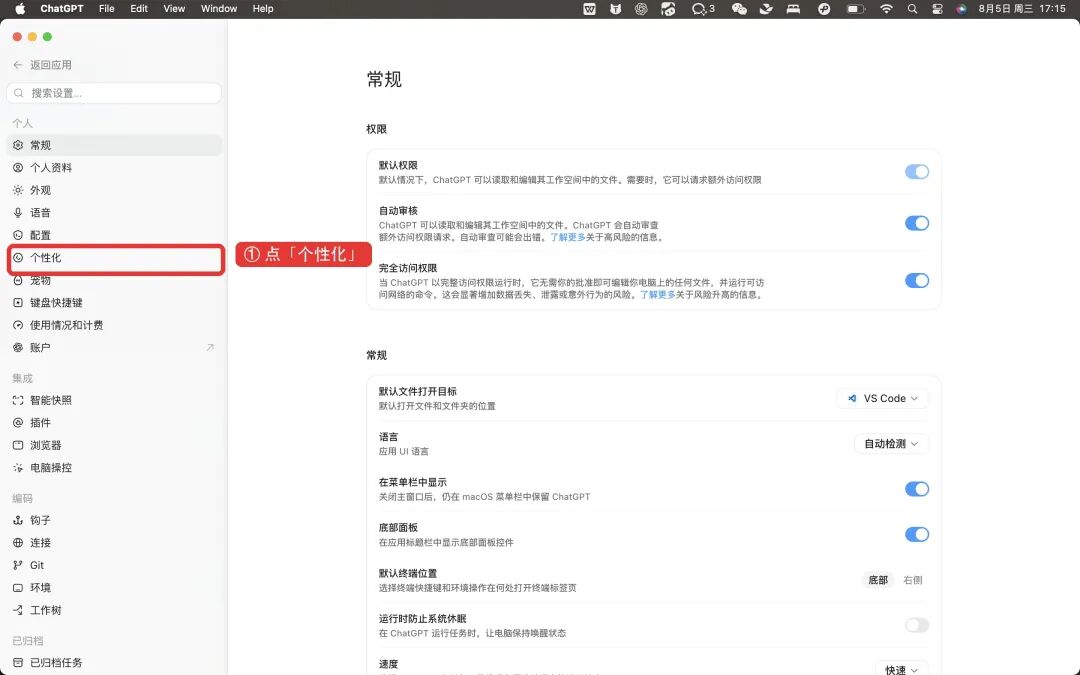Click the Wi-Fi icon in the menu bar
Viewport: 1080px width, 675px height.
(x=886, y=9)
